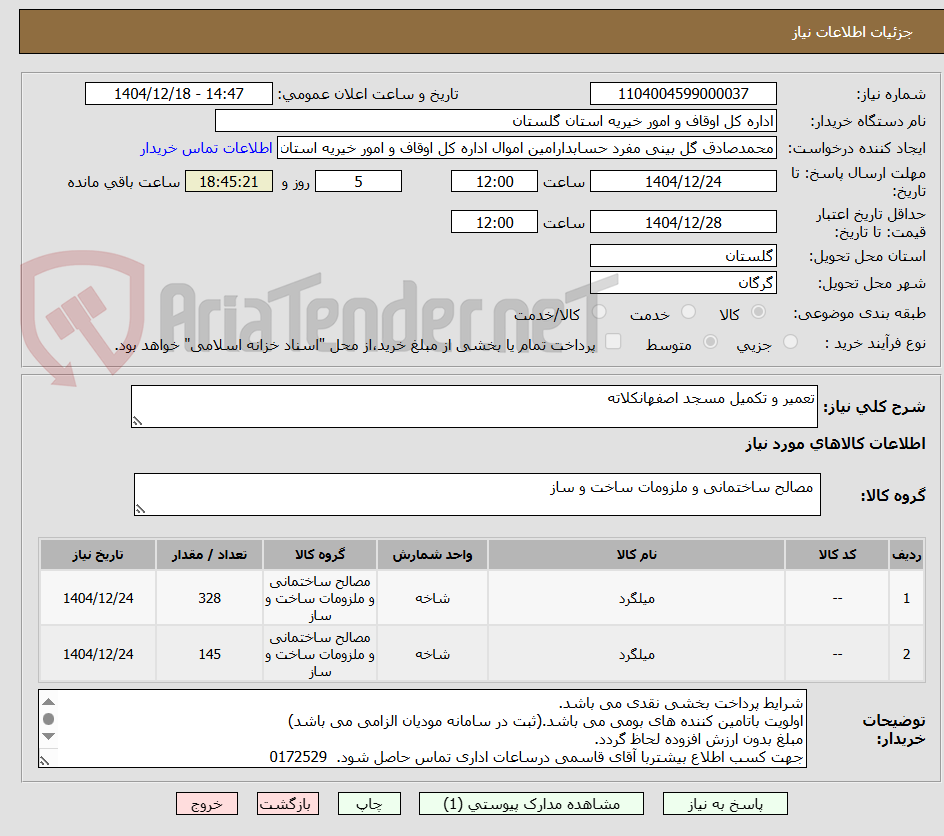Toggle the اسناد خزانه اسلامی payment checkbox
The image size is (944, 836).
click(613, 341)
